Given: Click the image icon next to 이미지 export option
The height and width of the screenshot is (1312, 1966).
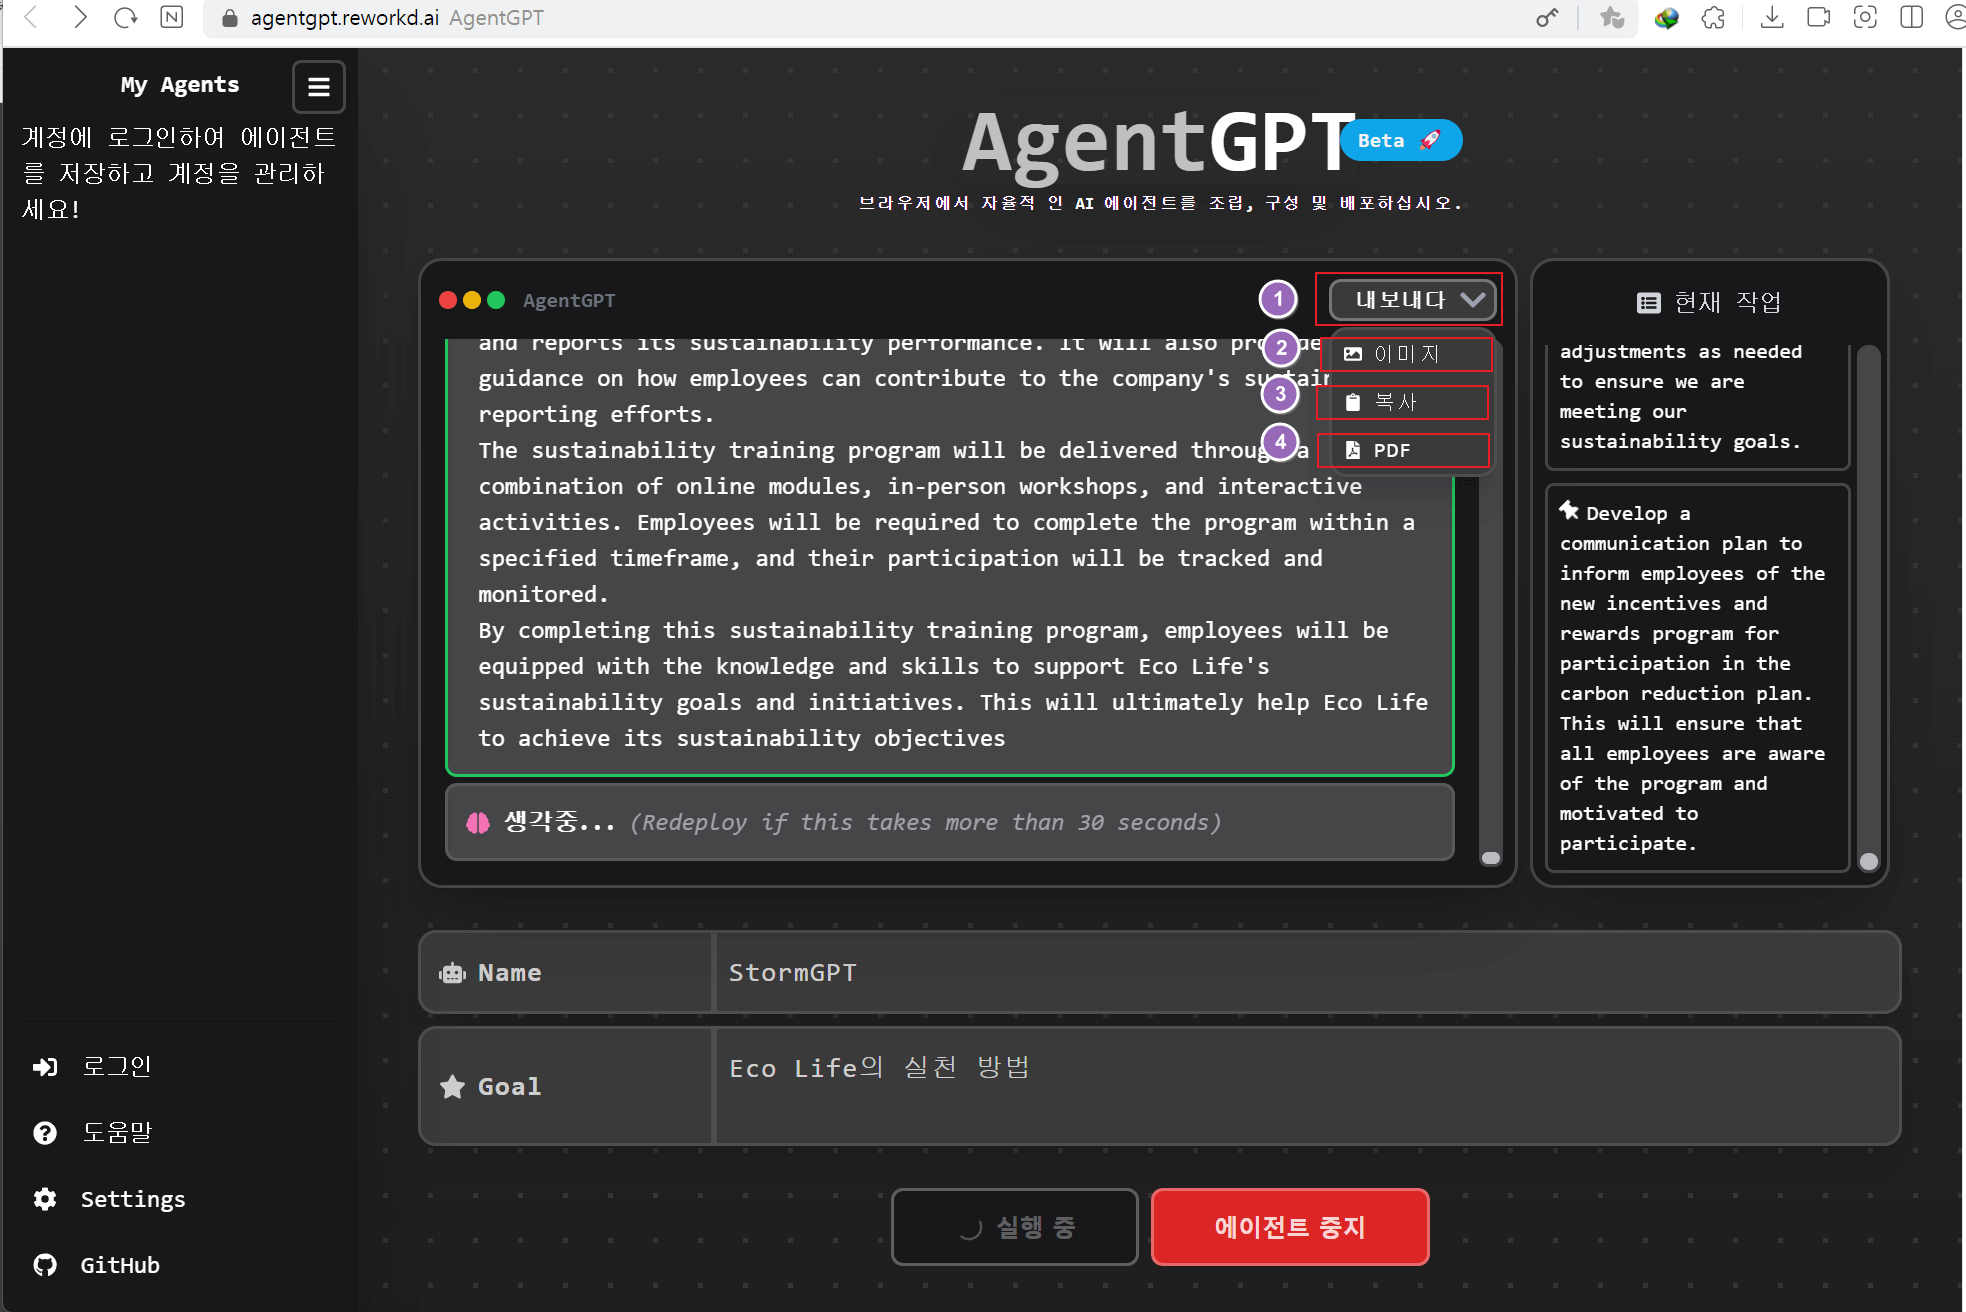Looking at the screenshot, I should [x=1353, y=353].
